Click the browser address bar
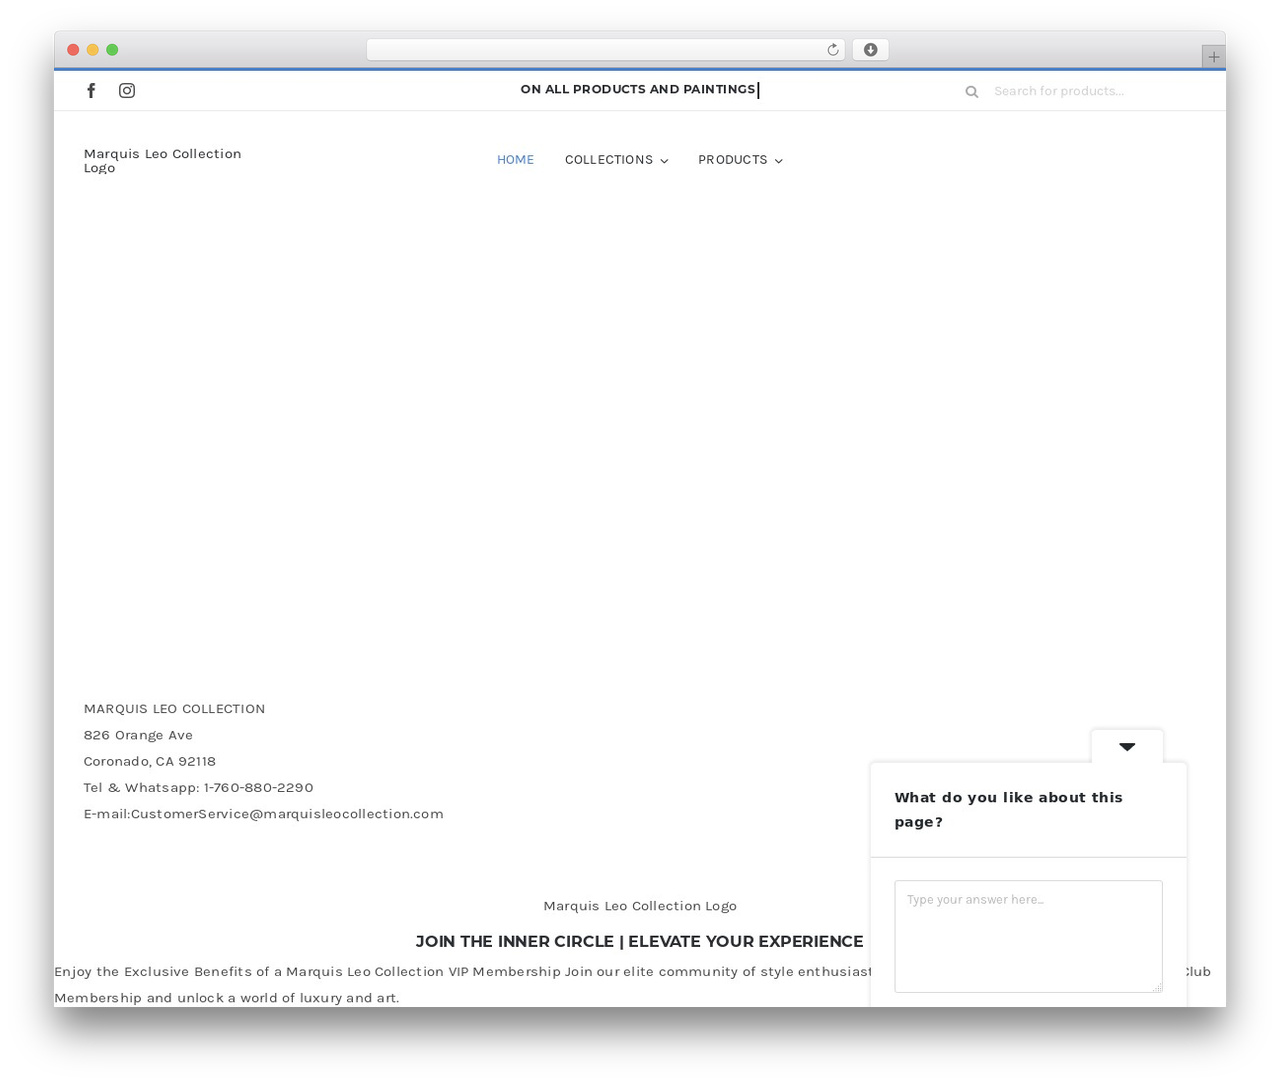The height and width of the screenshot is (1084, 1280). [605, 50]
